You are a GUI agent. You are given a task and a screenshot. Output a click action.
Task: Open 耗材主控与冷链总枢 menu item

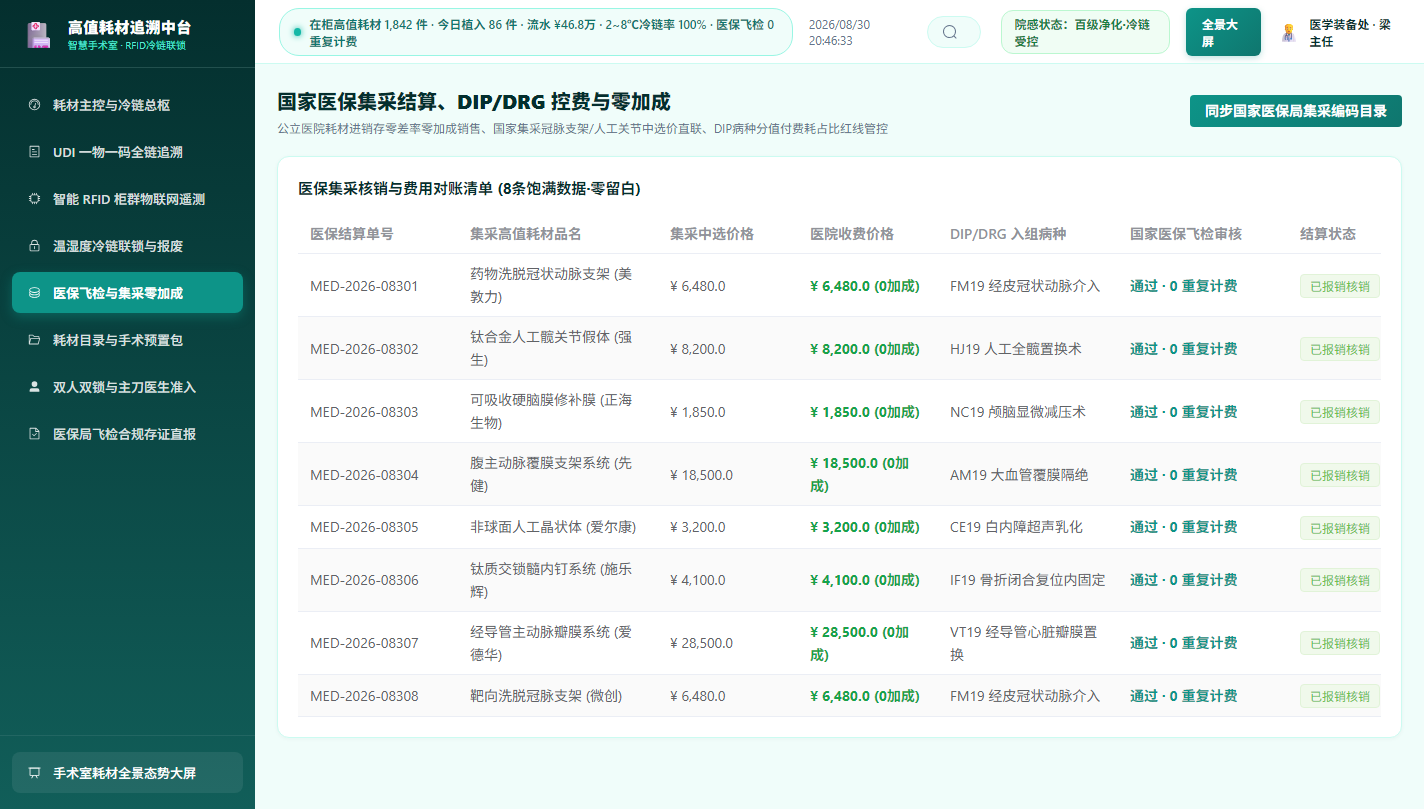pyautogui.click(x=127, y=105)
